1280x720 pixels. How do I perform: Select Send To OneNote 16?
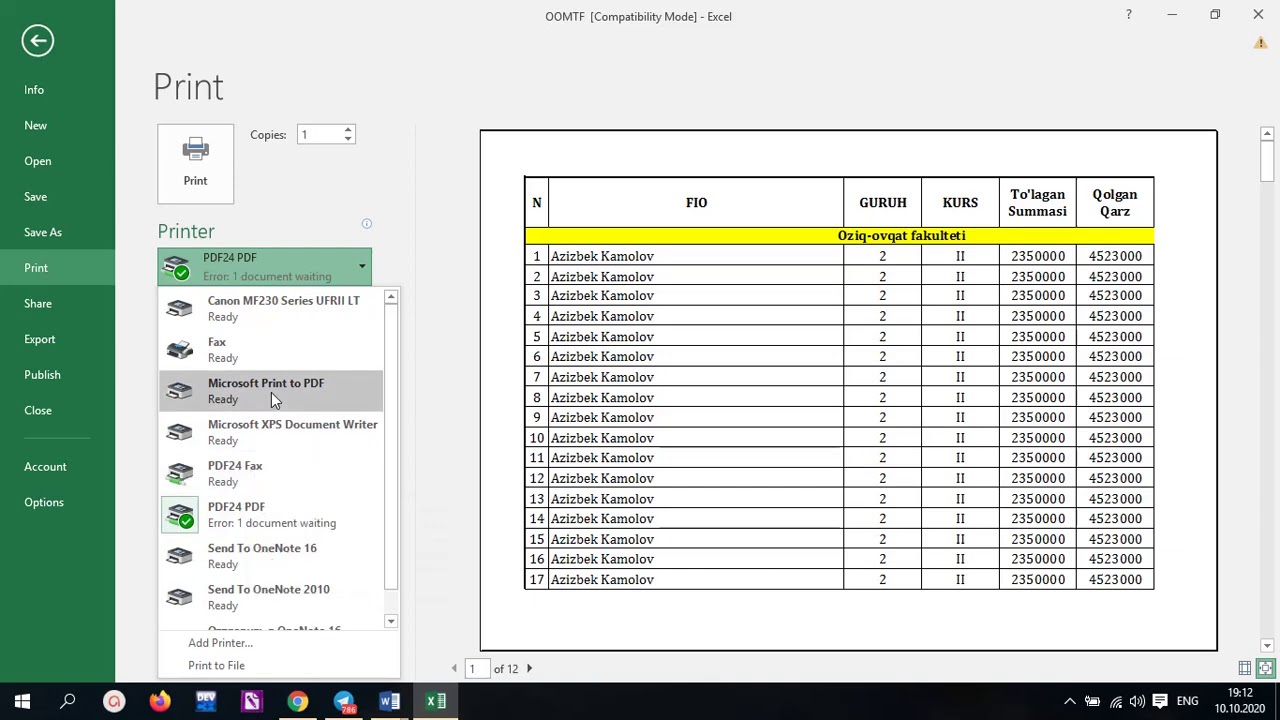270,556
